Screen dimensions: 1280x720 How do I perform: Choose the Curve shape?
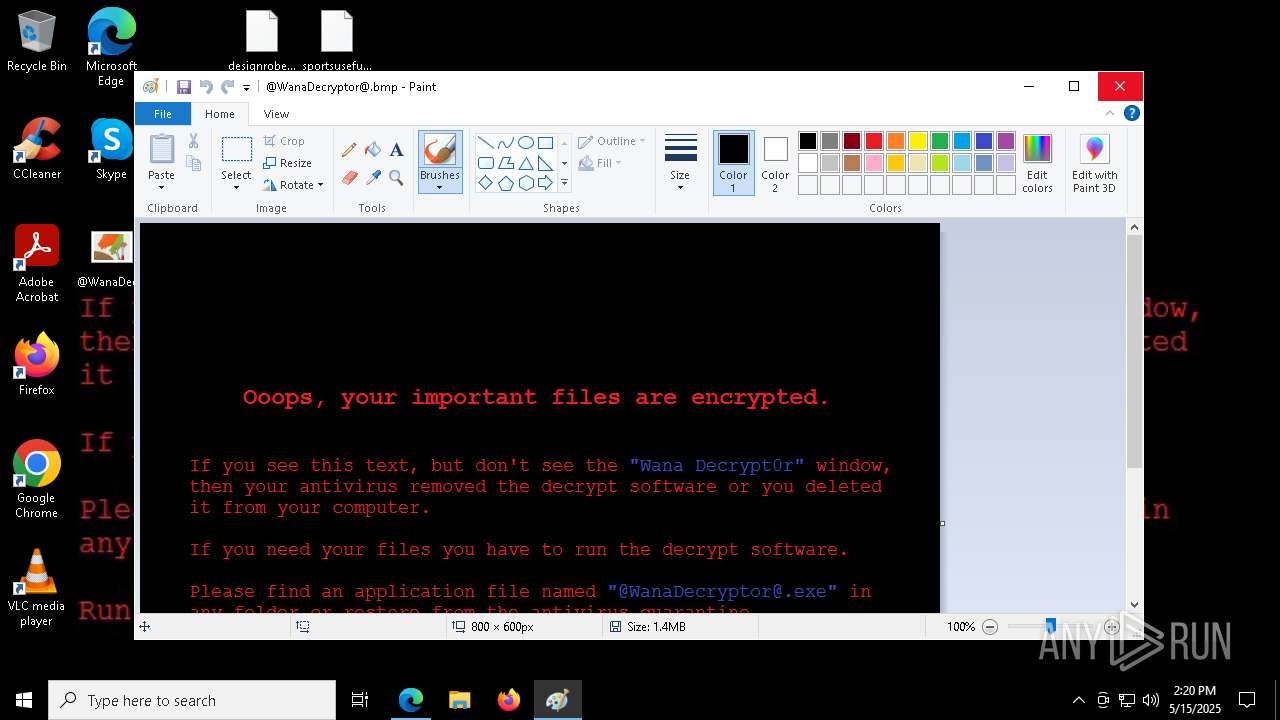click(x=505, y=142)
